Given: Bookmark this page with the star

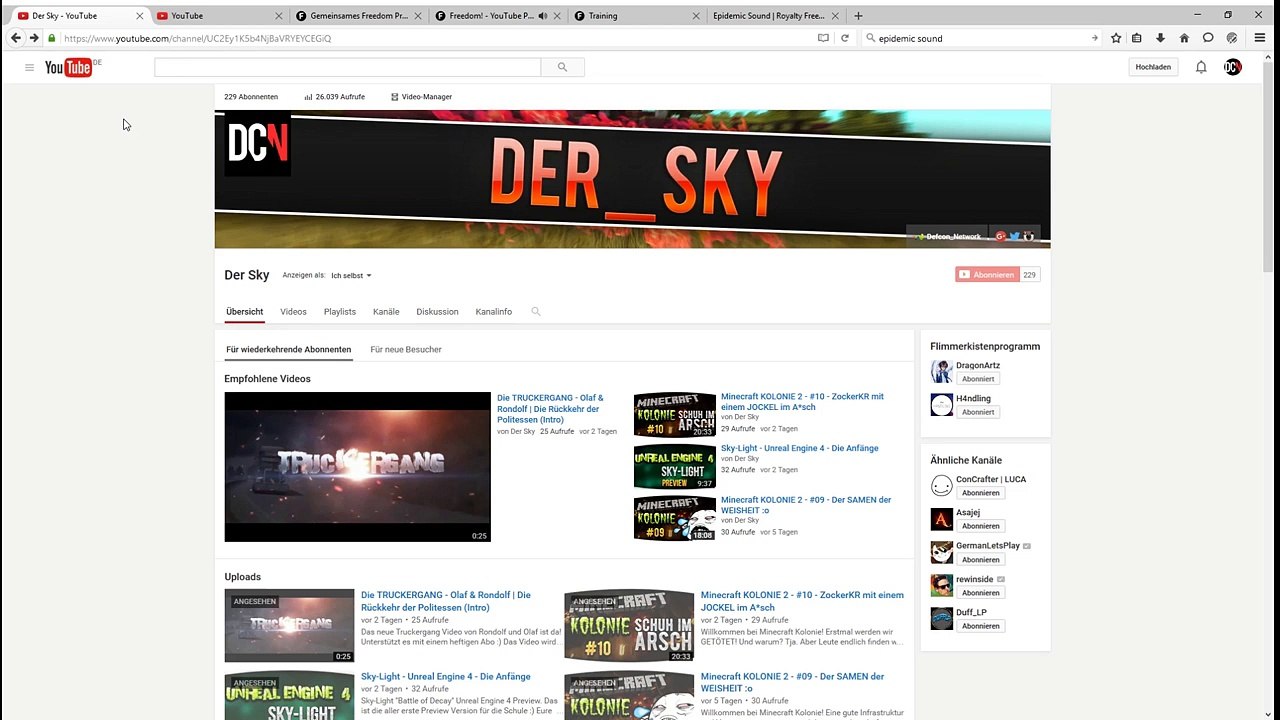Looking at the screenshot, I should [x=1116, y=38].
